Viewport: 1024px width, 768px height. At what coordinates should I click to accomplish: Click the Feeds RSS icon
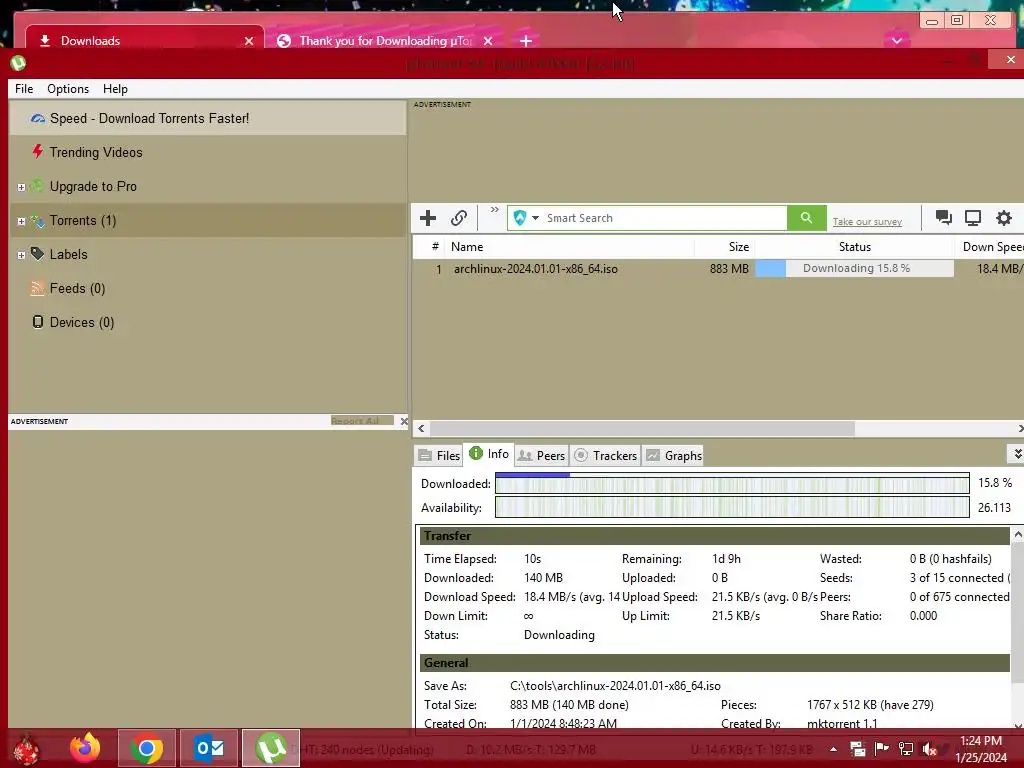coord(38,288)
